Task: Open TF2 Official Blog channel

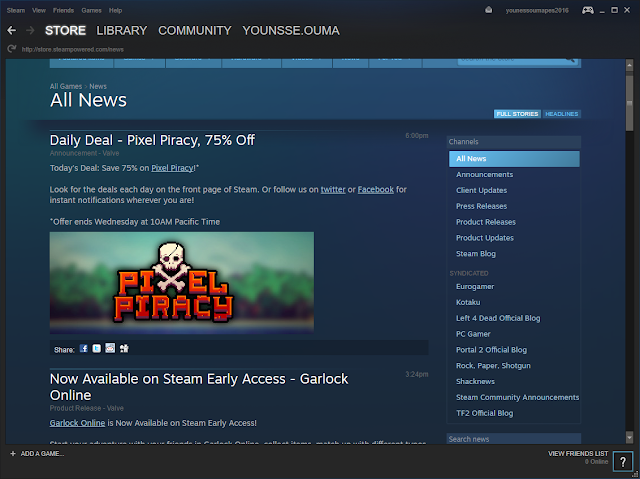Action: click(x=484, y=413)
